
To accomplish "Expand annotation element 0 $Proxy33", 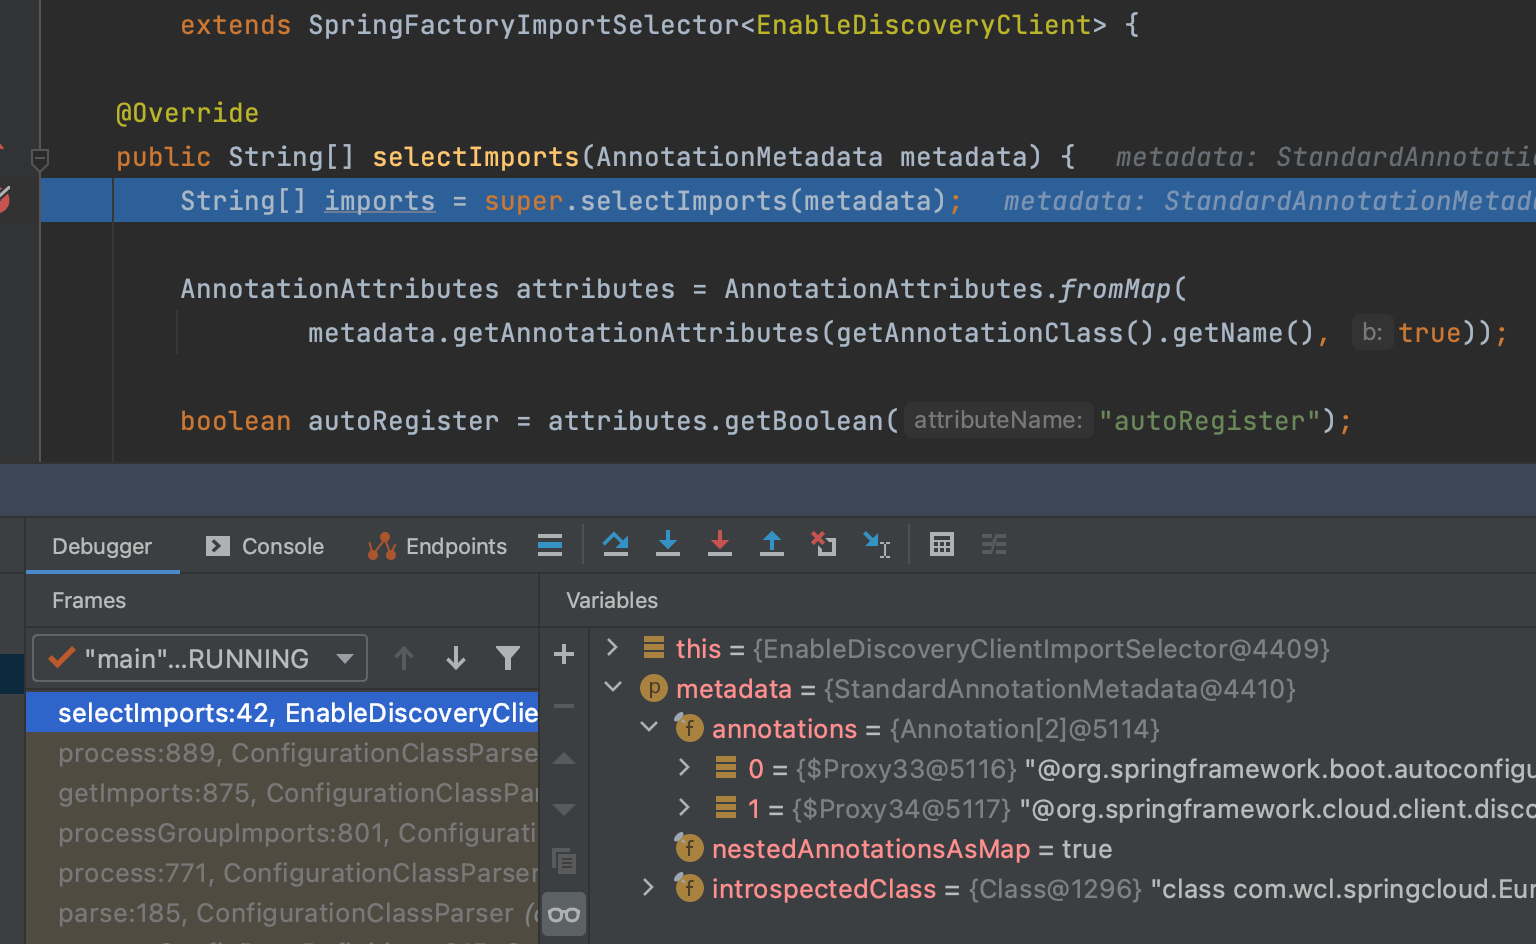I will [x=684, y=768].
